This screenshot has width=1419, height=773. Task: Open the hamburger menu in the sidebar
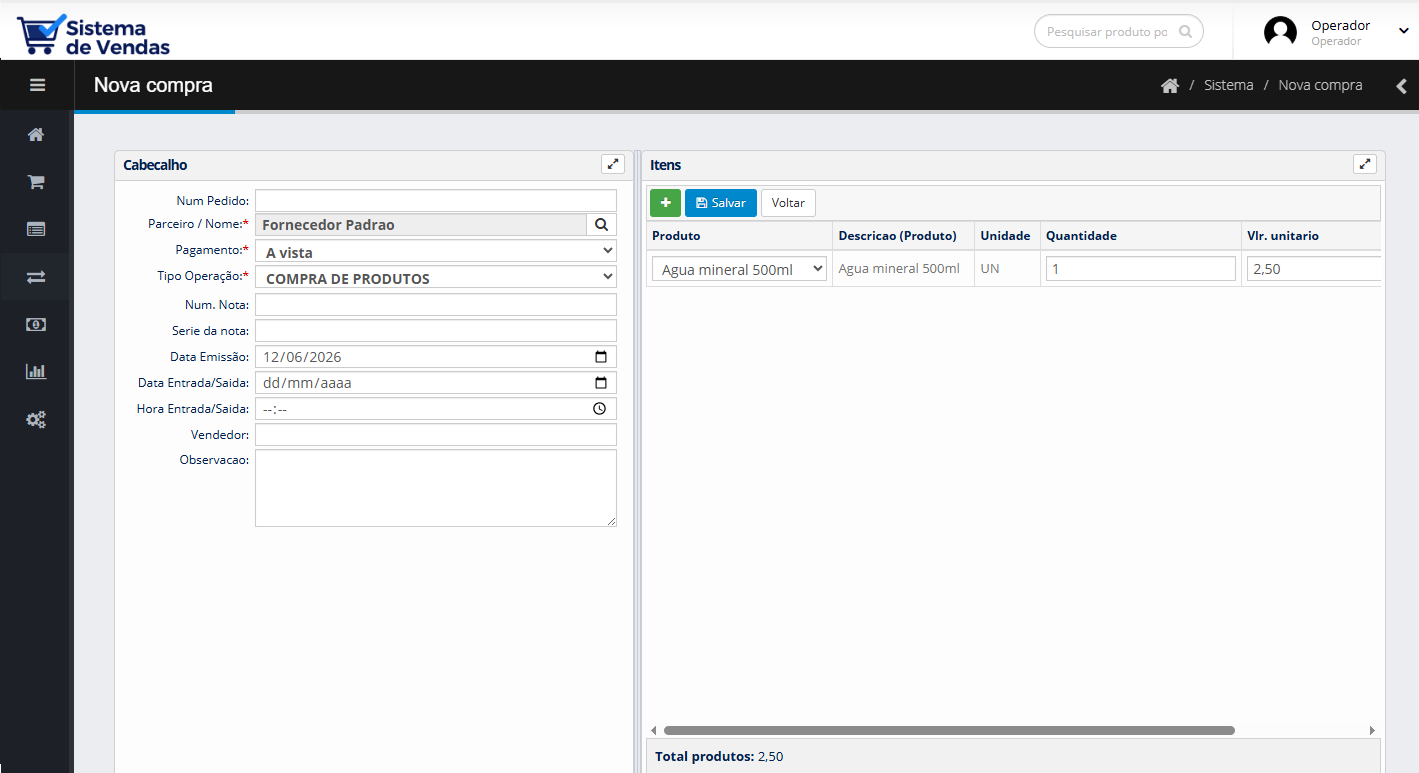37,85
